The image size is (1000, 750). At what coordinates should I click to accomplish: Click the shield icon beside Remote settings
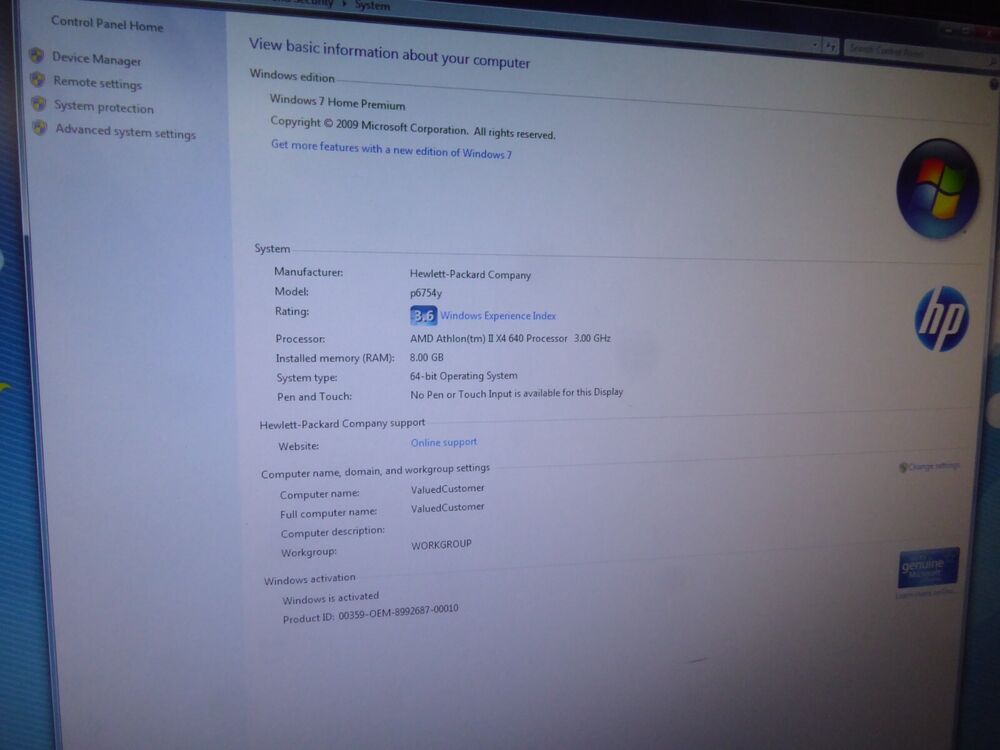38,80
